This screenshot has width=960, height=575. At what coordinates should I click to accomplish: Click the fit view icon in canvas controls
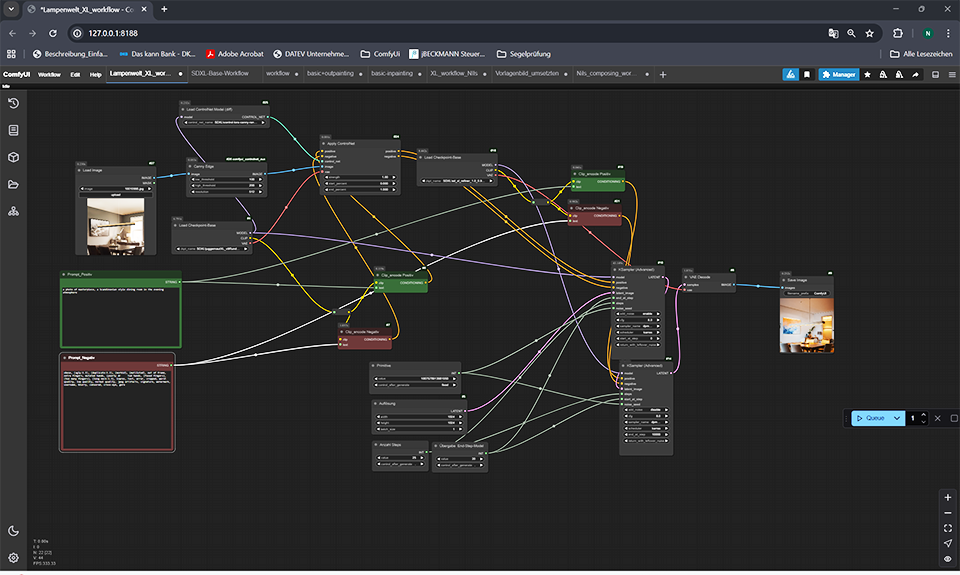947,528
